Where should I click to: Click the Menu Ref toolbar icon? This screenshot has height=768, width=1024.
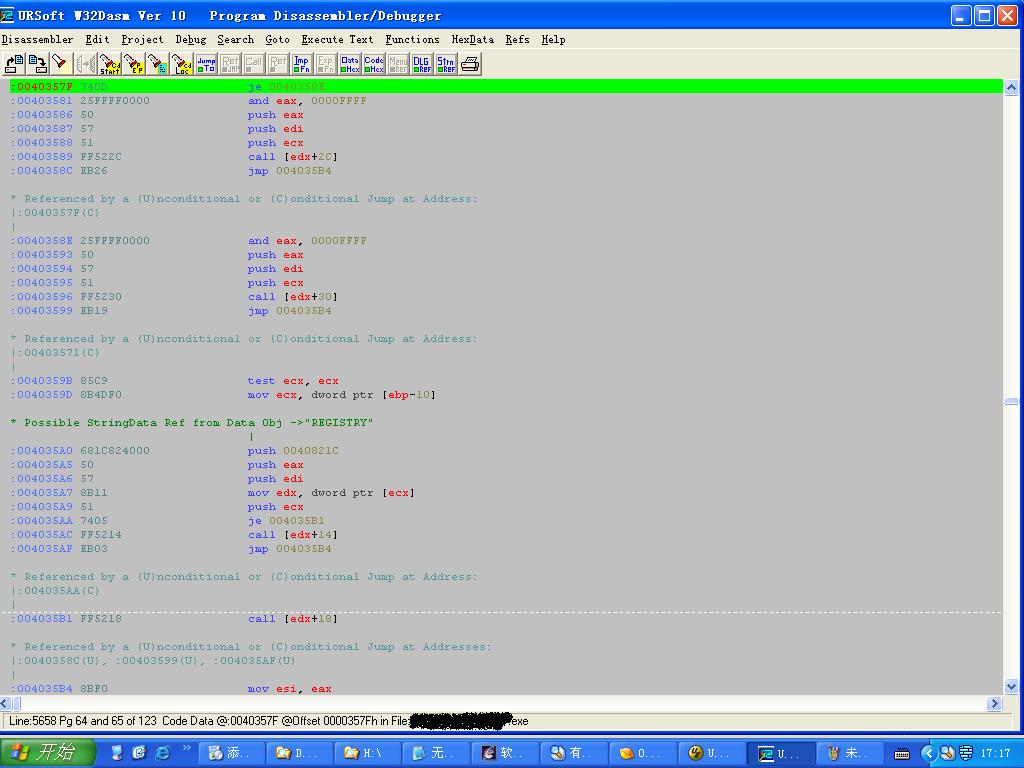coord(398,63)
